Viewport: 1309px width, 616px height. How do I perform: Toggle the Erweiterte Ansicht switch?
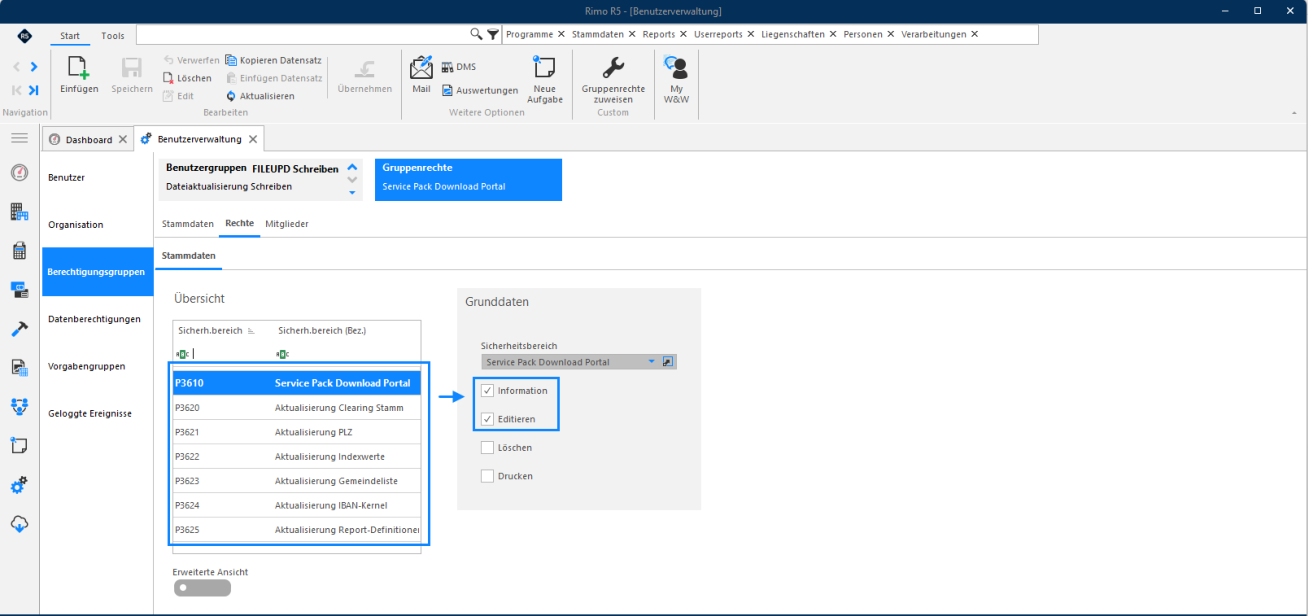[x=202, y=588]
